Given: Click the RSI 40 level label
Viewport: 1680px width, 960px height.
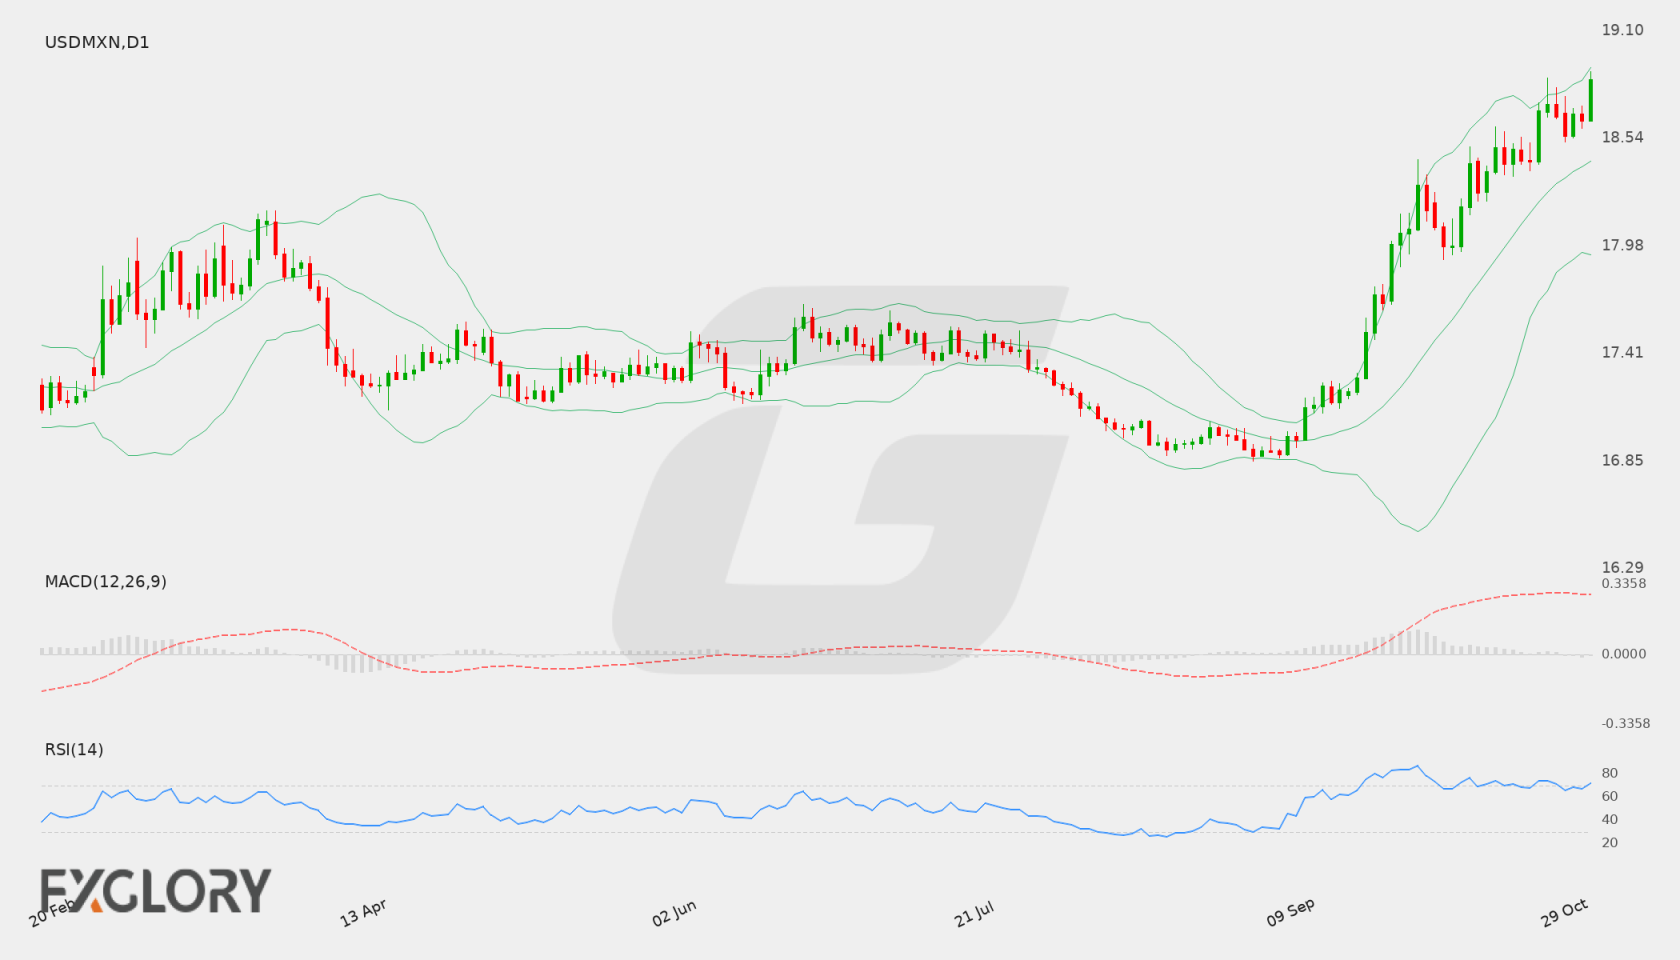Looking at the screenshot, I should point(1610,819).
